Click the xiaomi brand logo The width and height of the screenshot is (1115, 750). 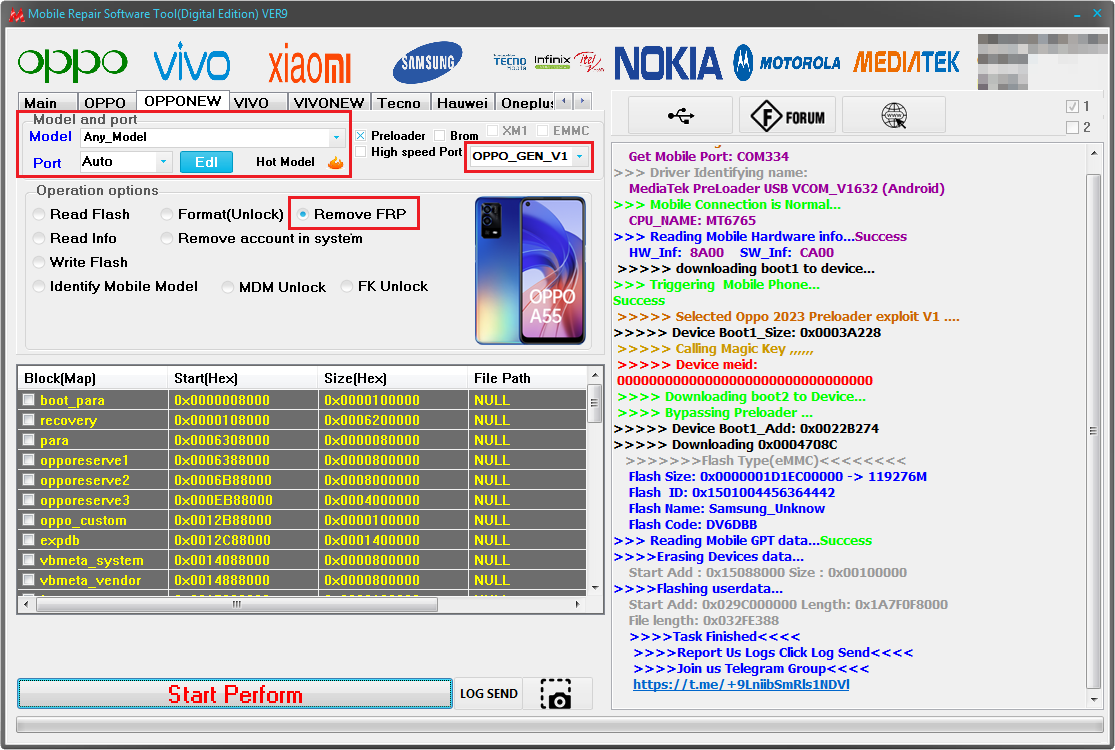(x=309, y=64)
